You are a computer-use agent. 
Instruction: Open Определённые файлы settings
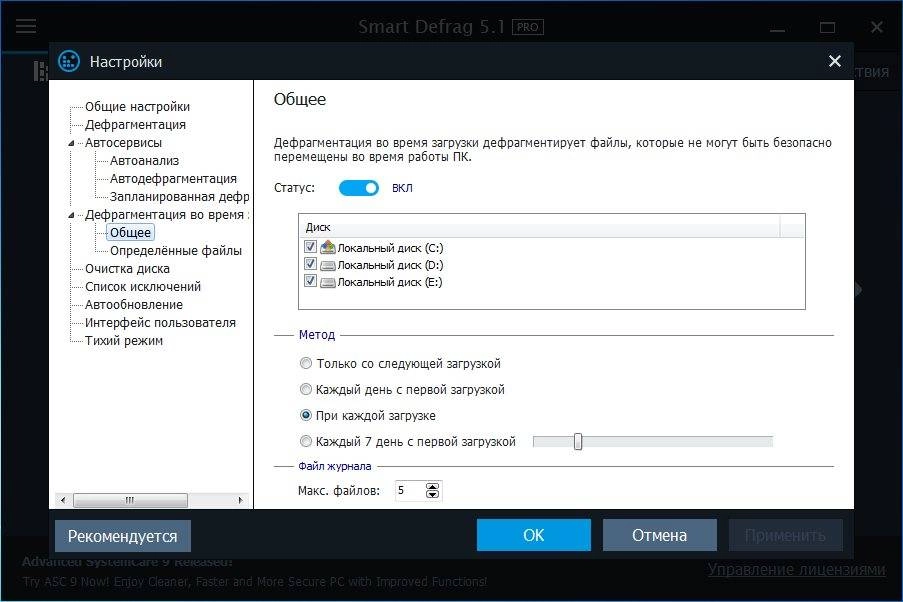click(x=176, y=251)
